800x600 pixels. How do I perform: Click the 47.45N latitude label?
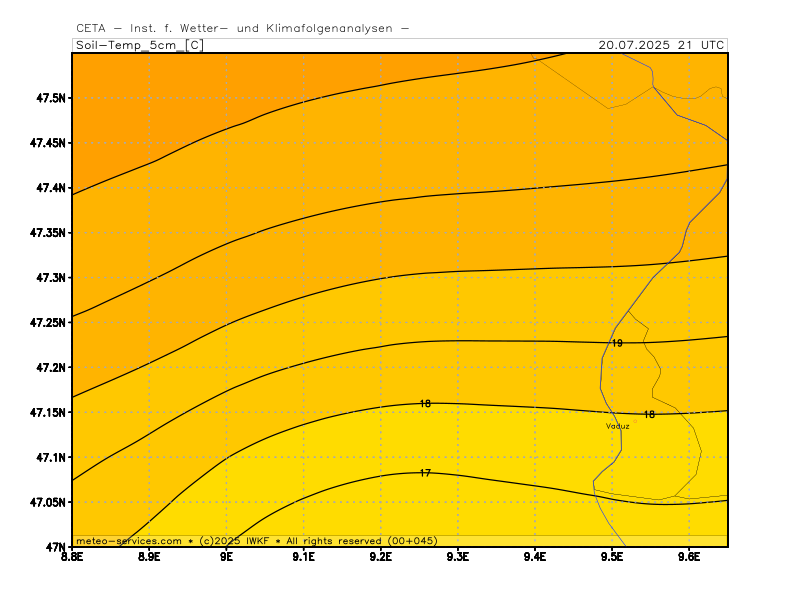click(47, 143)
